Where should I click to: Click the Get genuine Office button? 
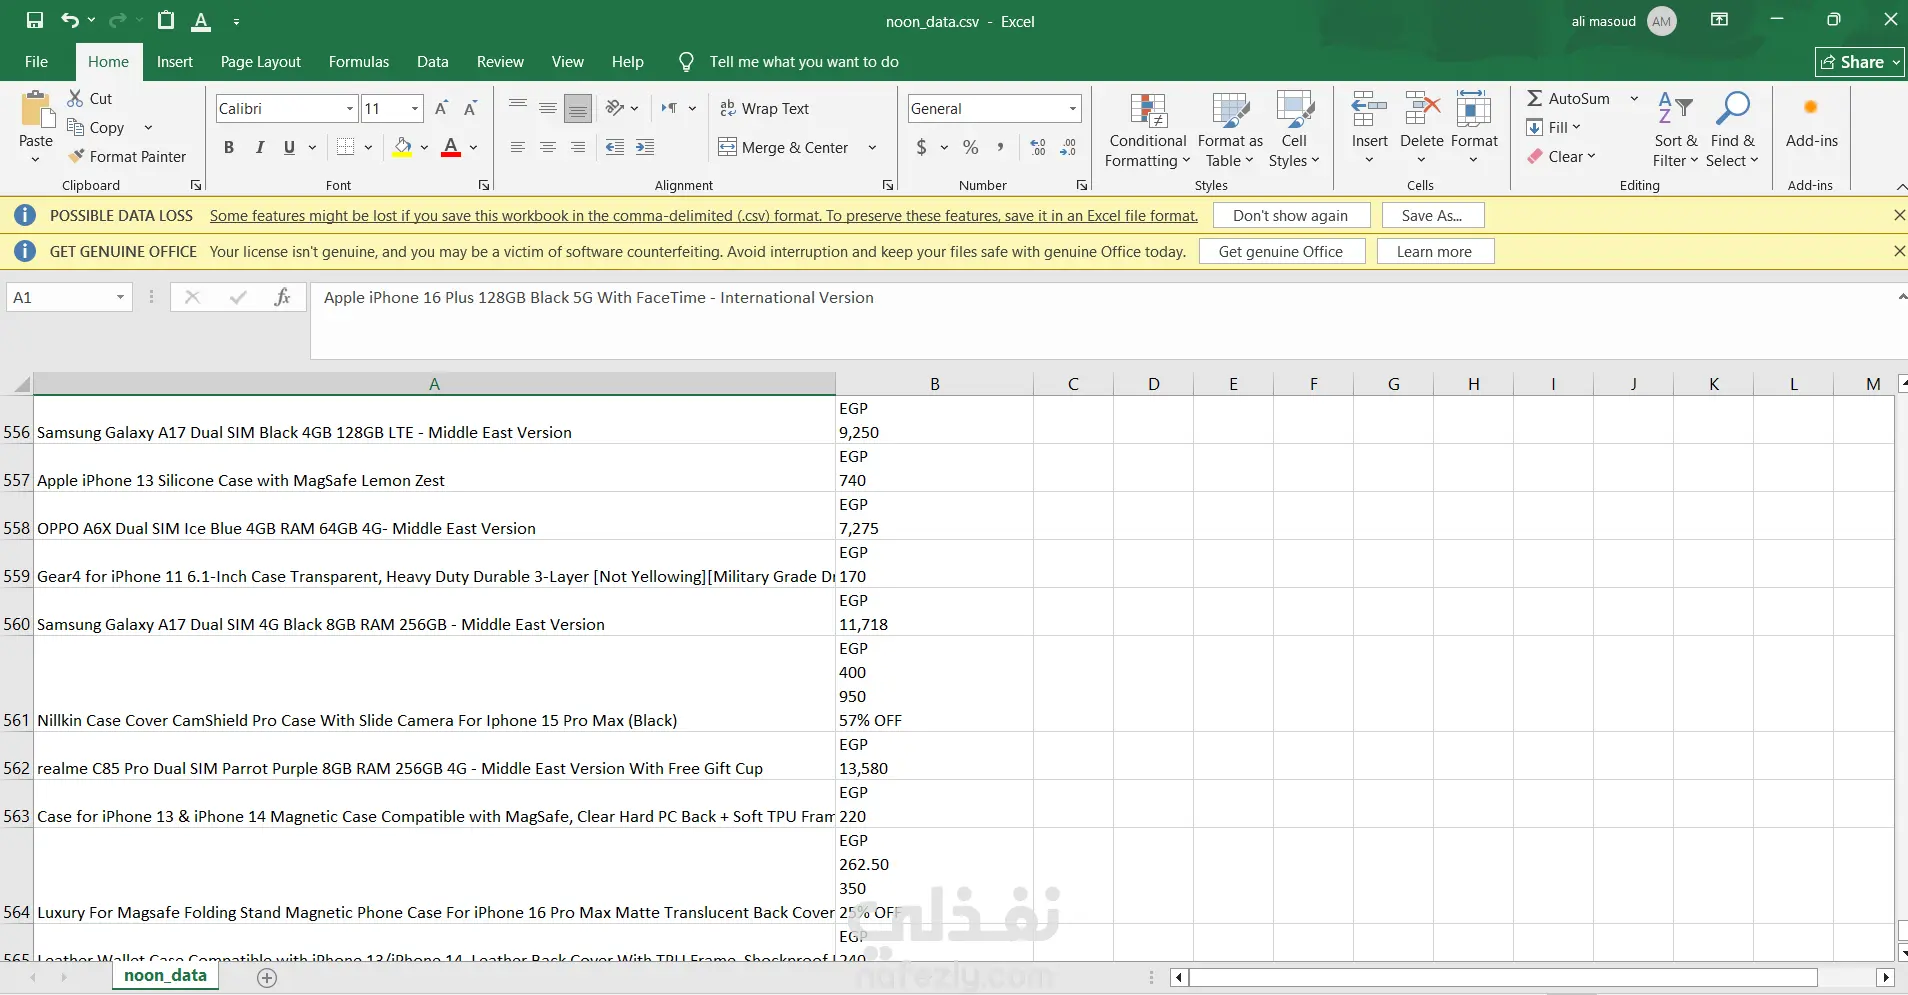pyautogui.click(x=1280, y=251)
